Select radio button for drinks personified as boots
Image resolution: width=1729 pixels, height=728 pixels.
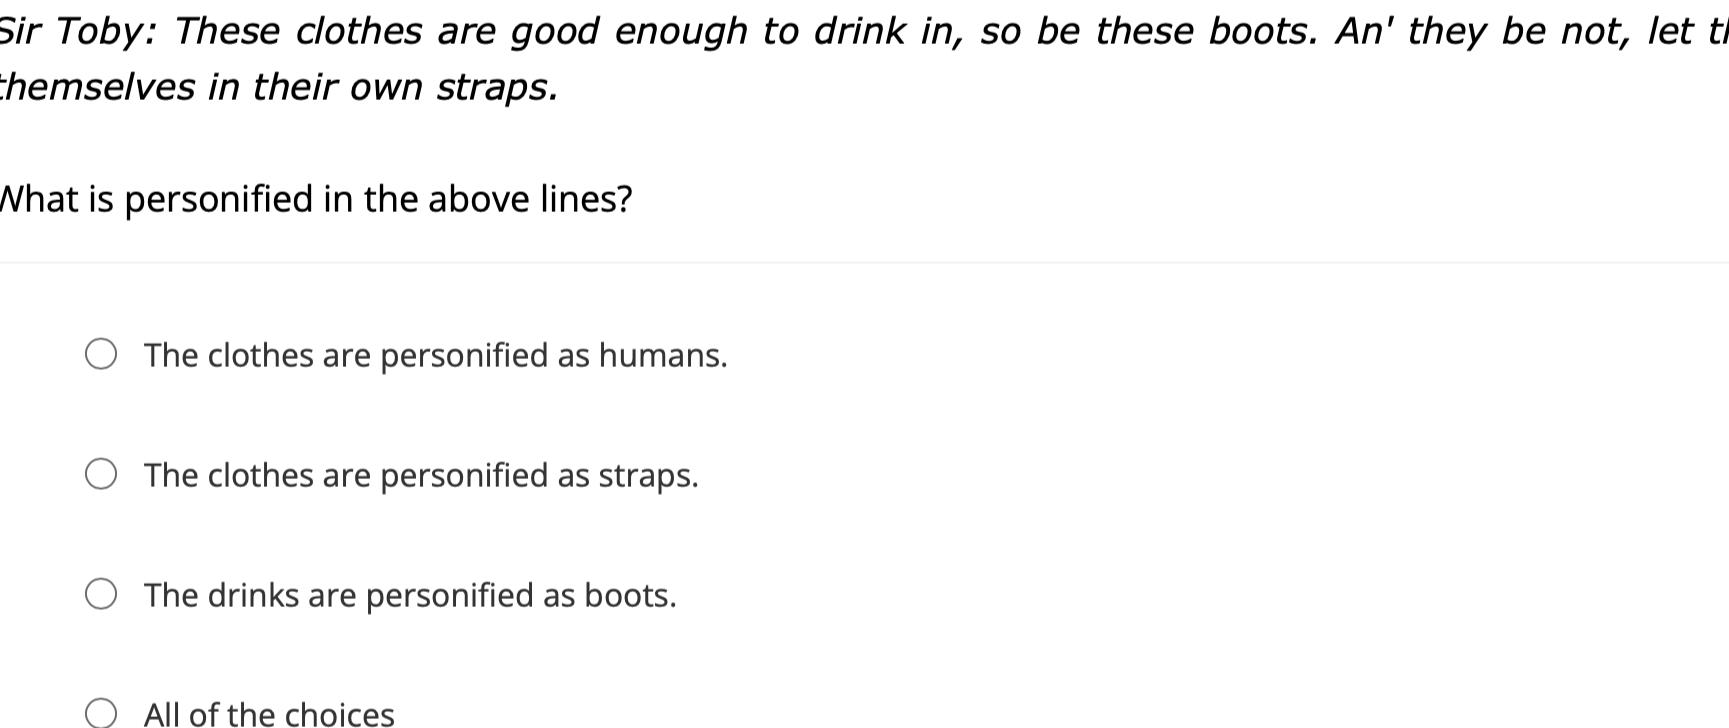[101, 593]
